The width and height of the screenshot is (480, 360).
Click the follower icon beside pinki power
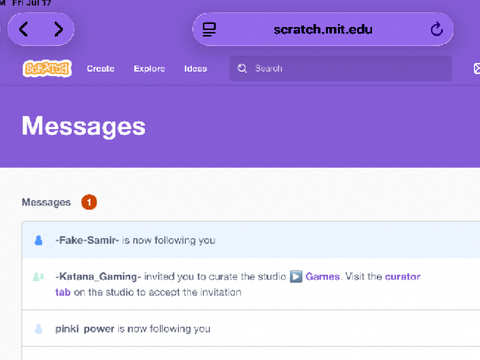pyautogui.click(x=39, y=329)
